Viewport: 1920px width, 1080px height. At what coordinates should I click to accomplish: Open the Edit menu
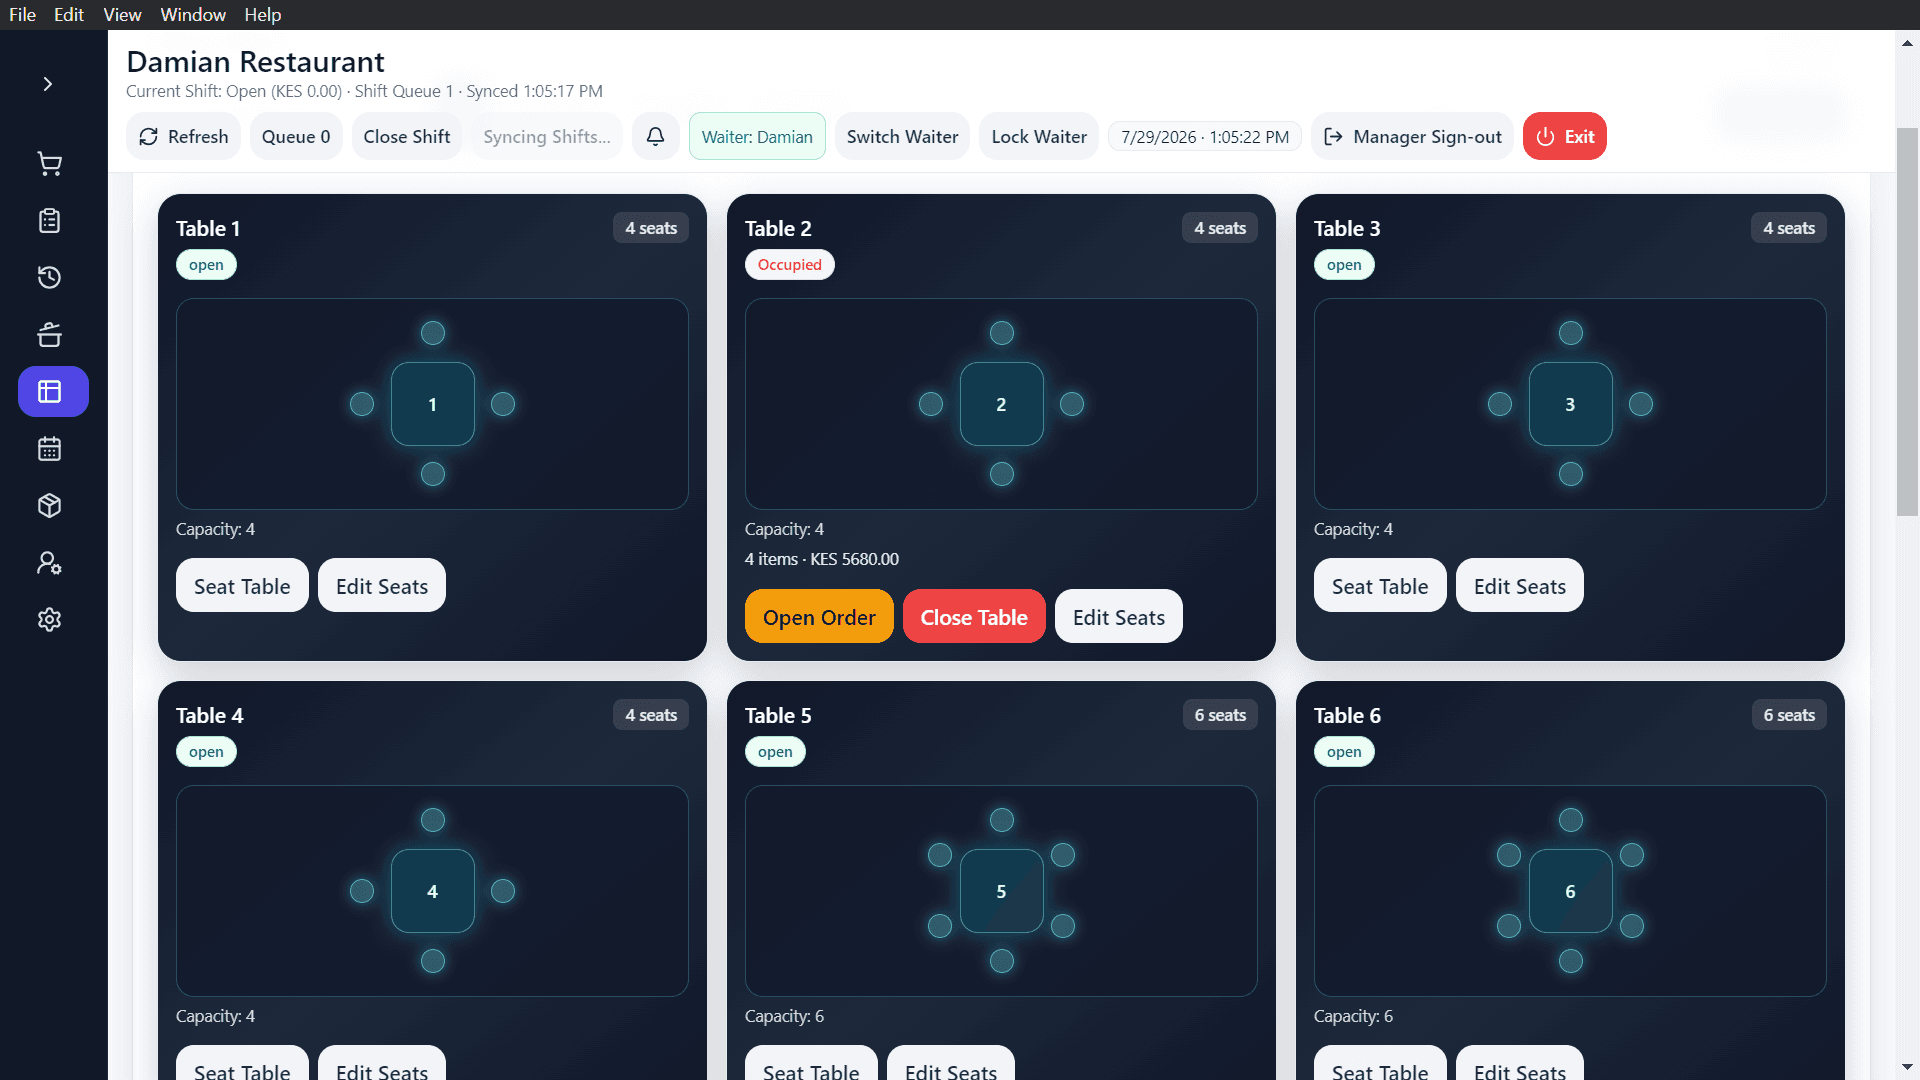point(69,15)
